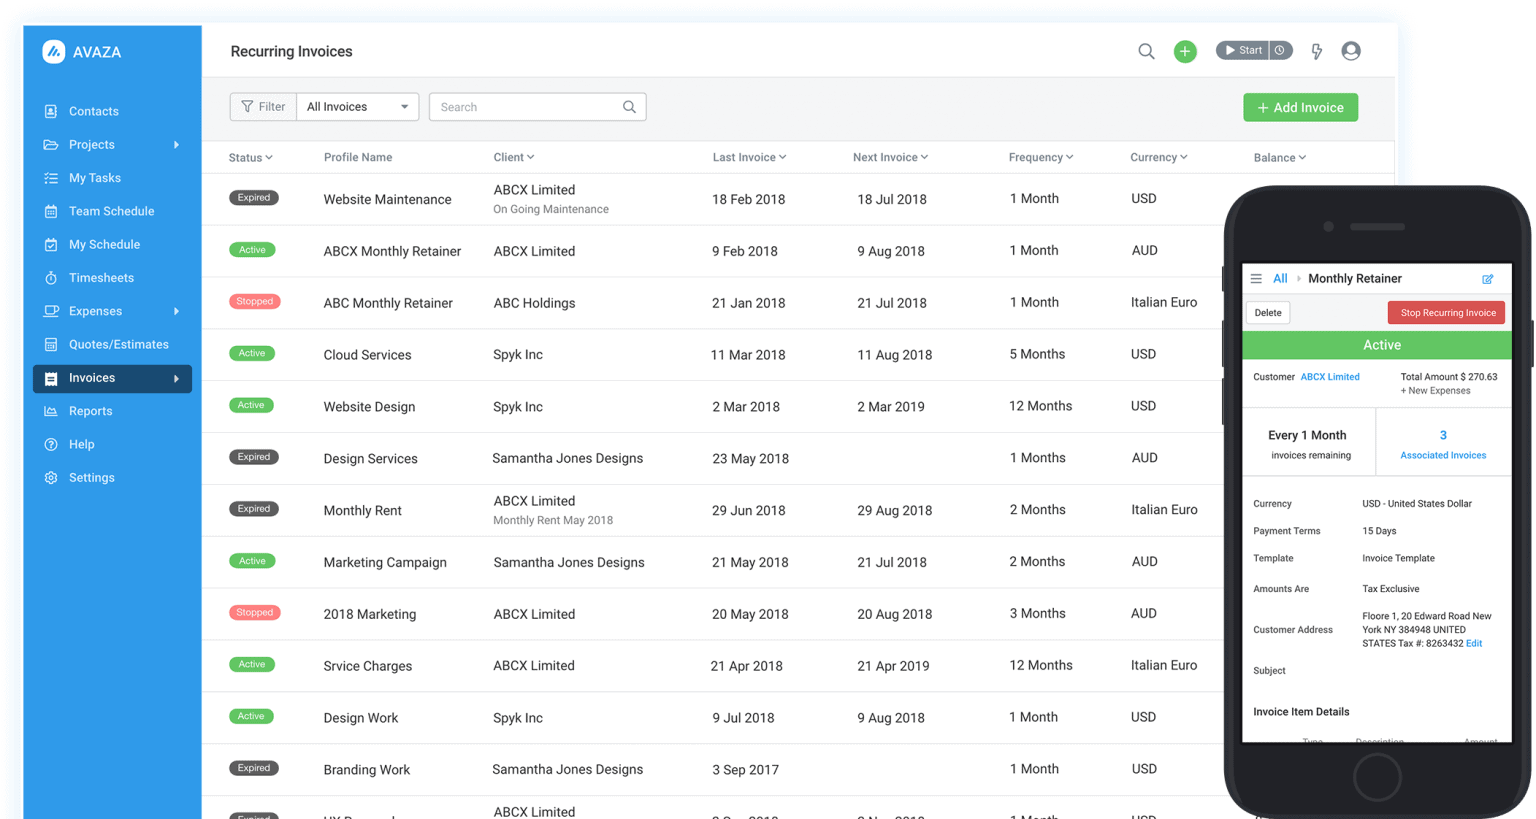
Task: Click the magnifier search icon in top header
Action: 1146,51
